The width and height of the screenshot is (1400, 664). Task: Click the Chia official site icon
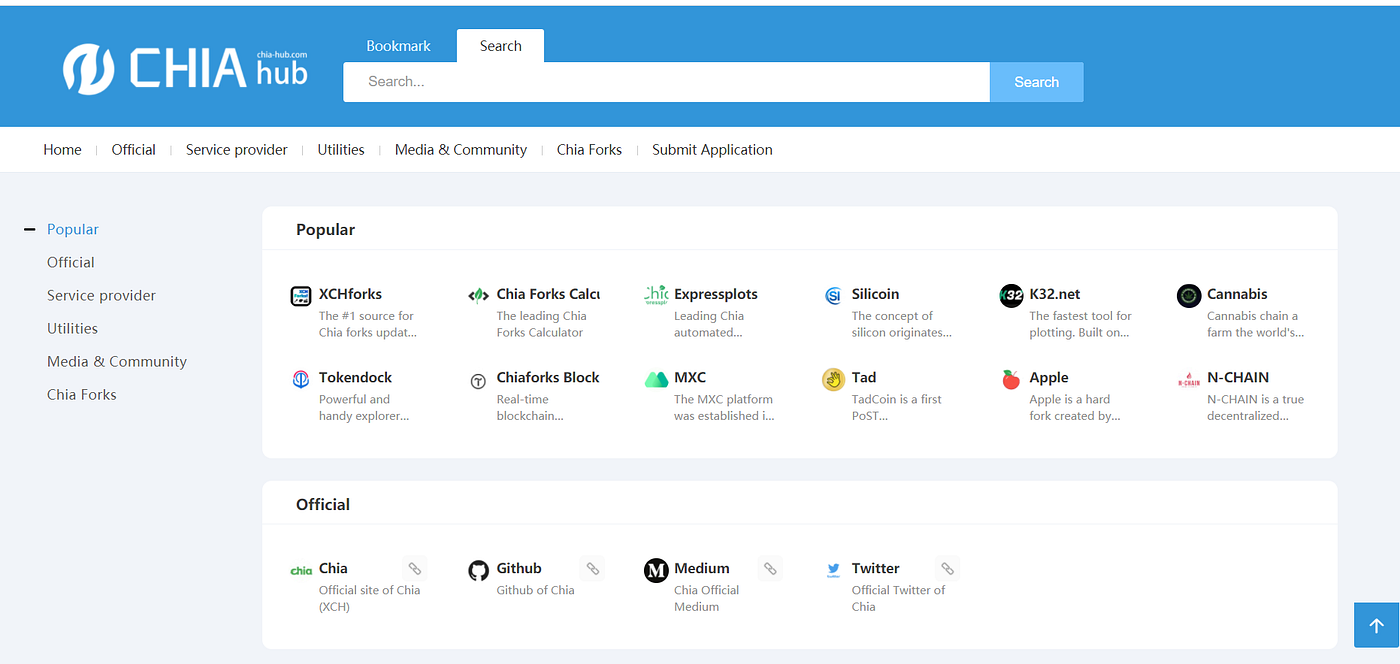300,570
